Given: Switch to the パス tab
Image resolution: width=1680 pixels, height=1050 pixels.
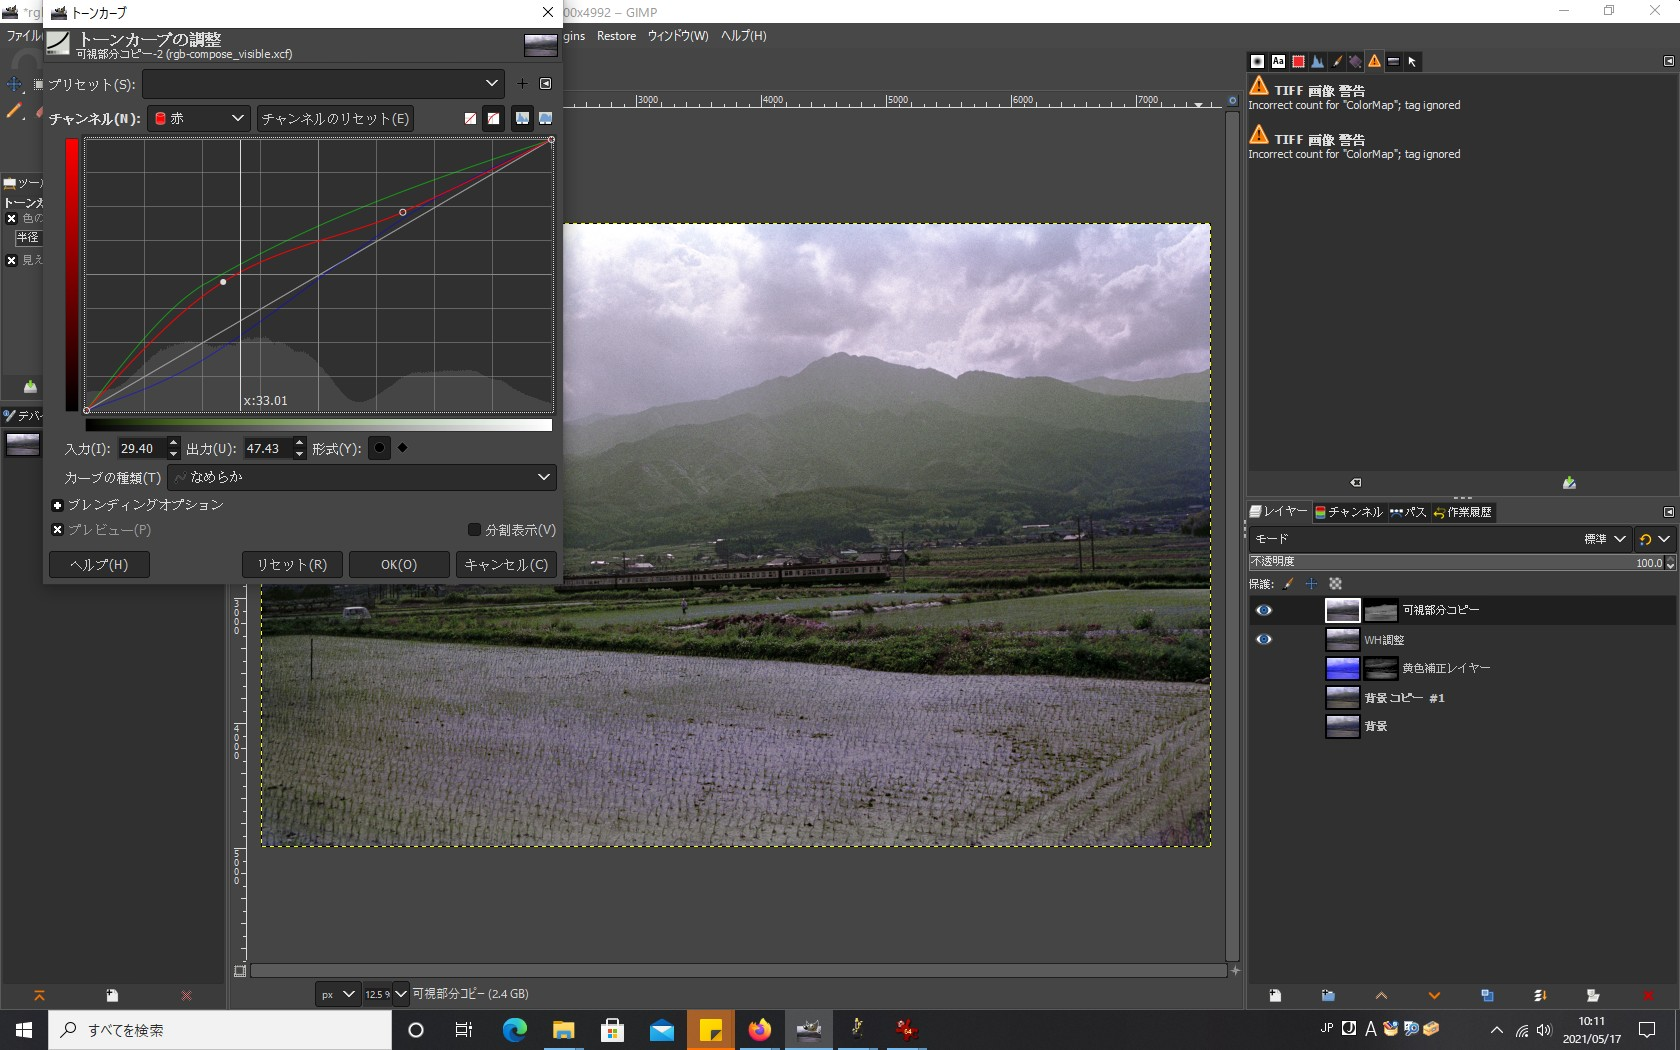Looking at the screenshot, I should (1408, 512).
